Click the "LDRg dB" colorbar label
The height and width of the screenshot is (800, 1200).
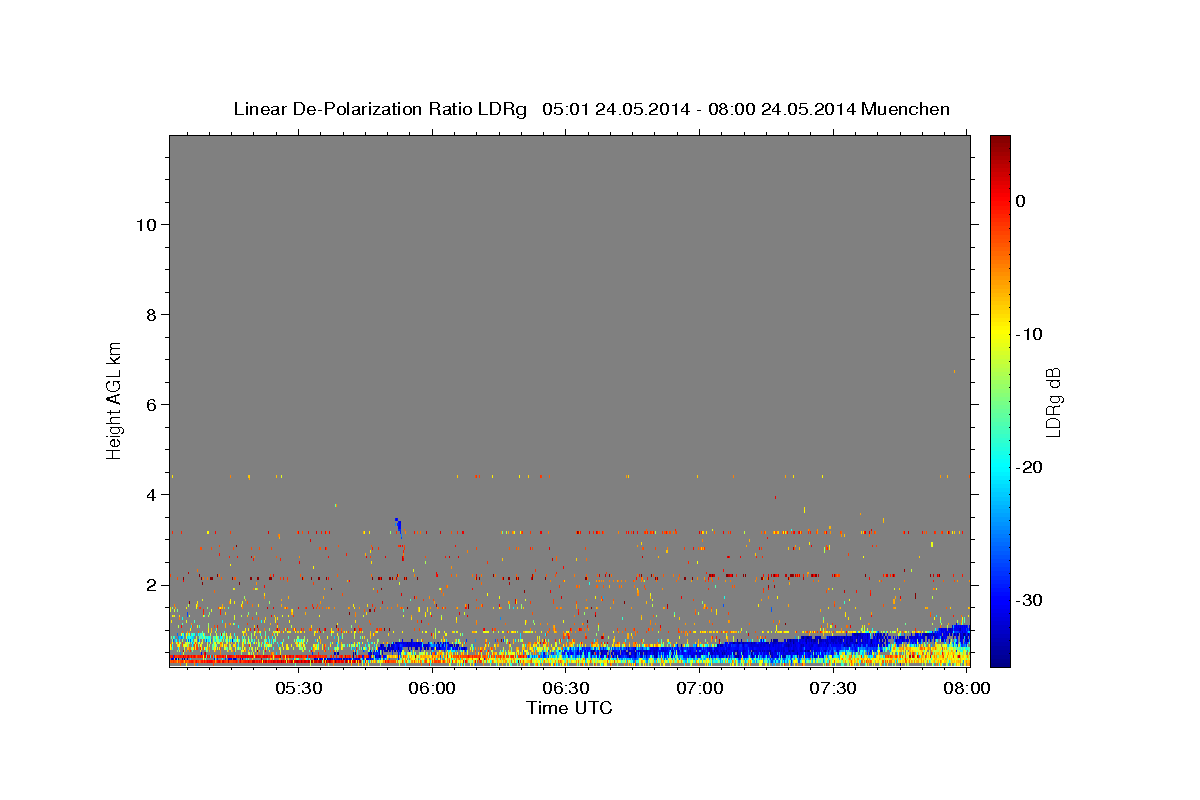coord(1053,402)
